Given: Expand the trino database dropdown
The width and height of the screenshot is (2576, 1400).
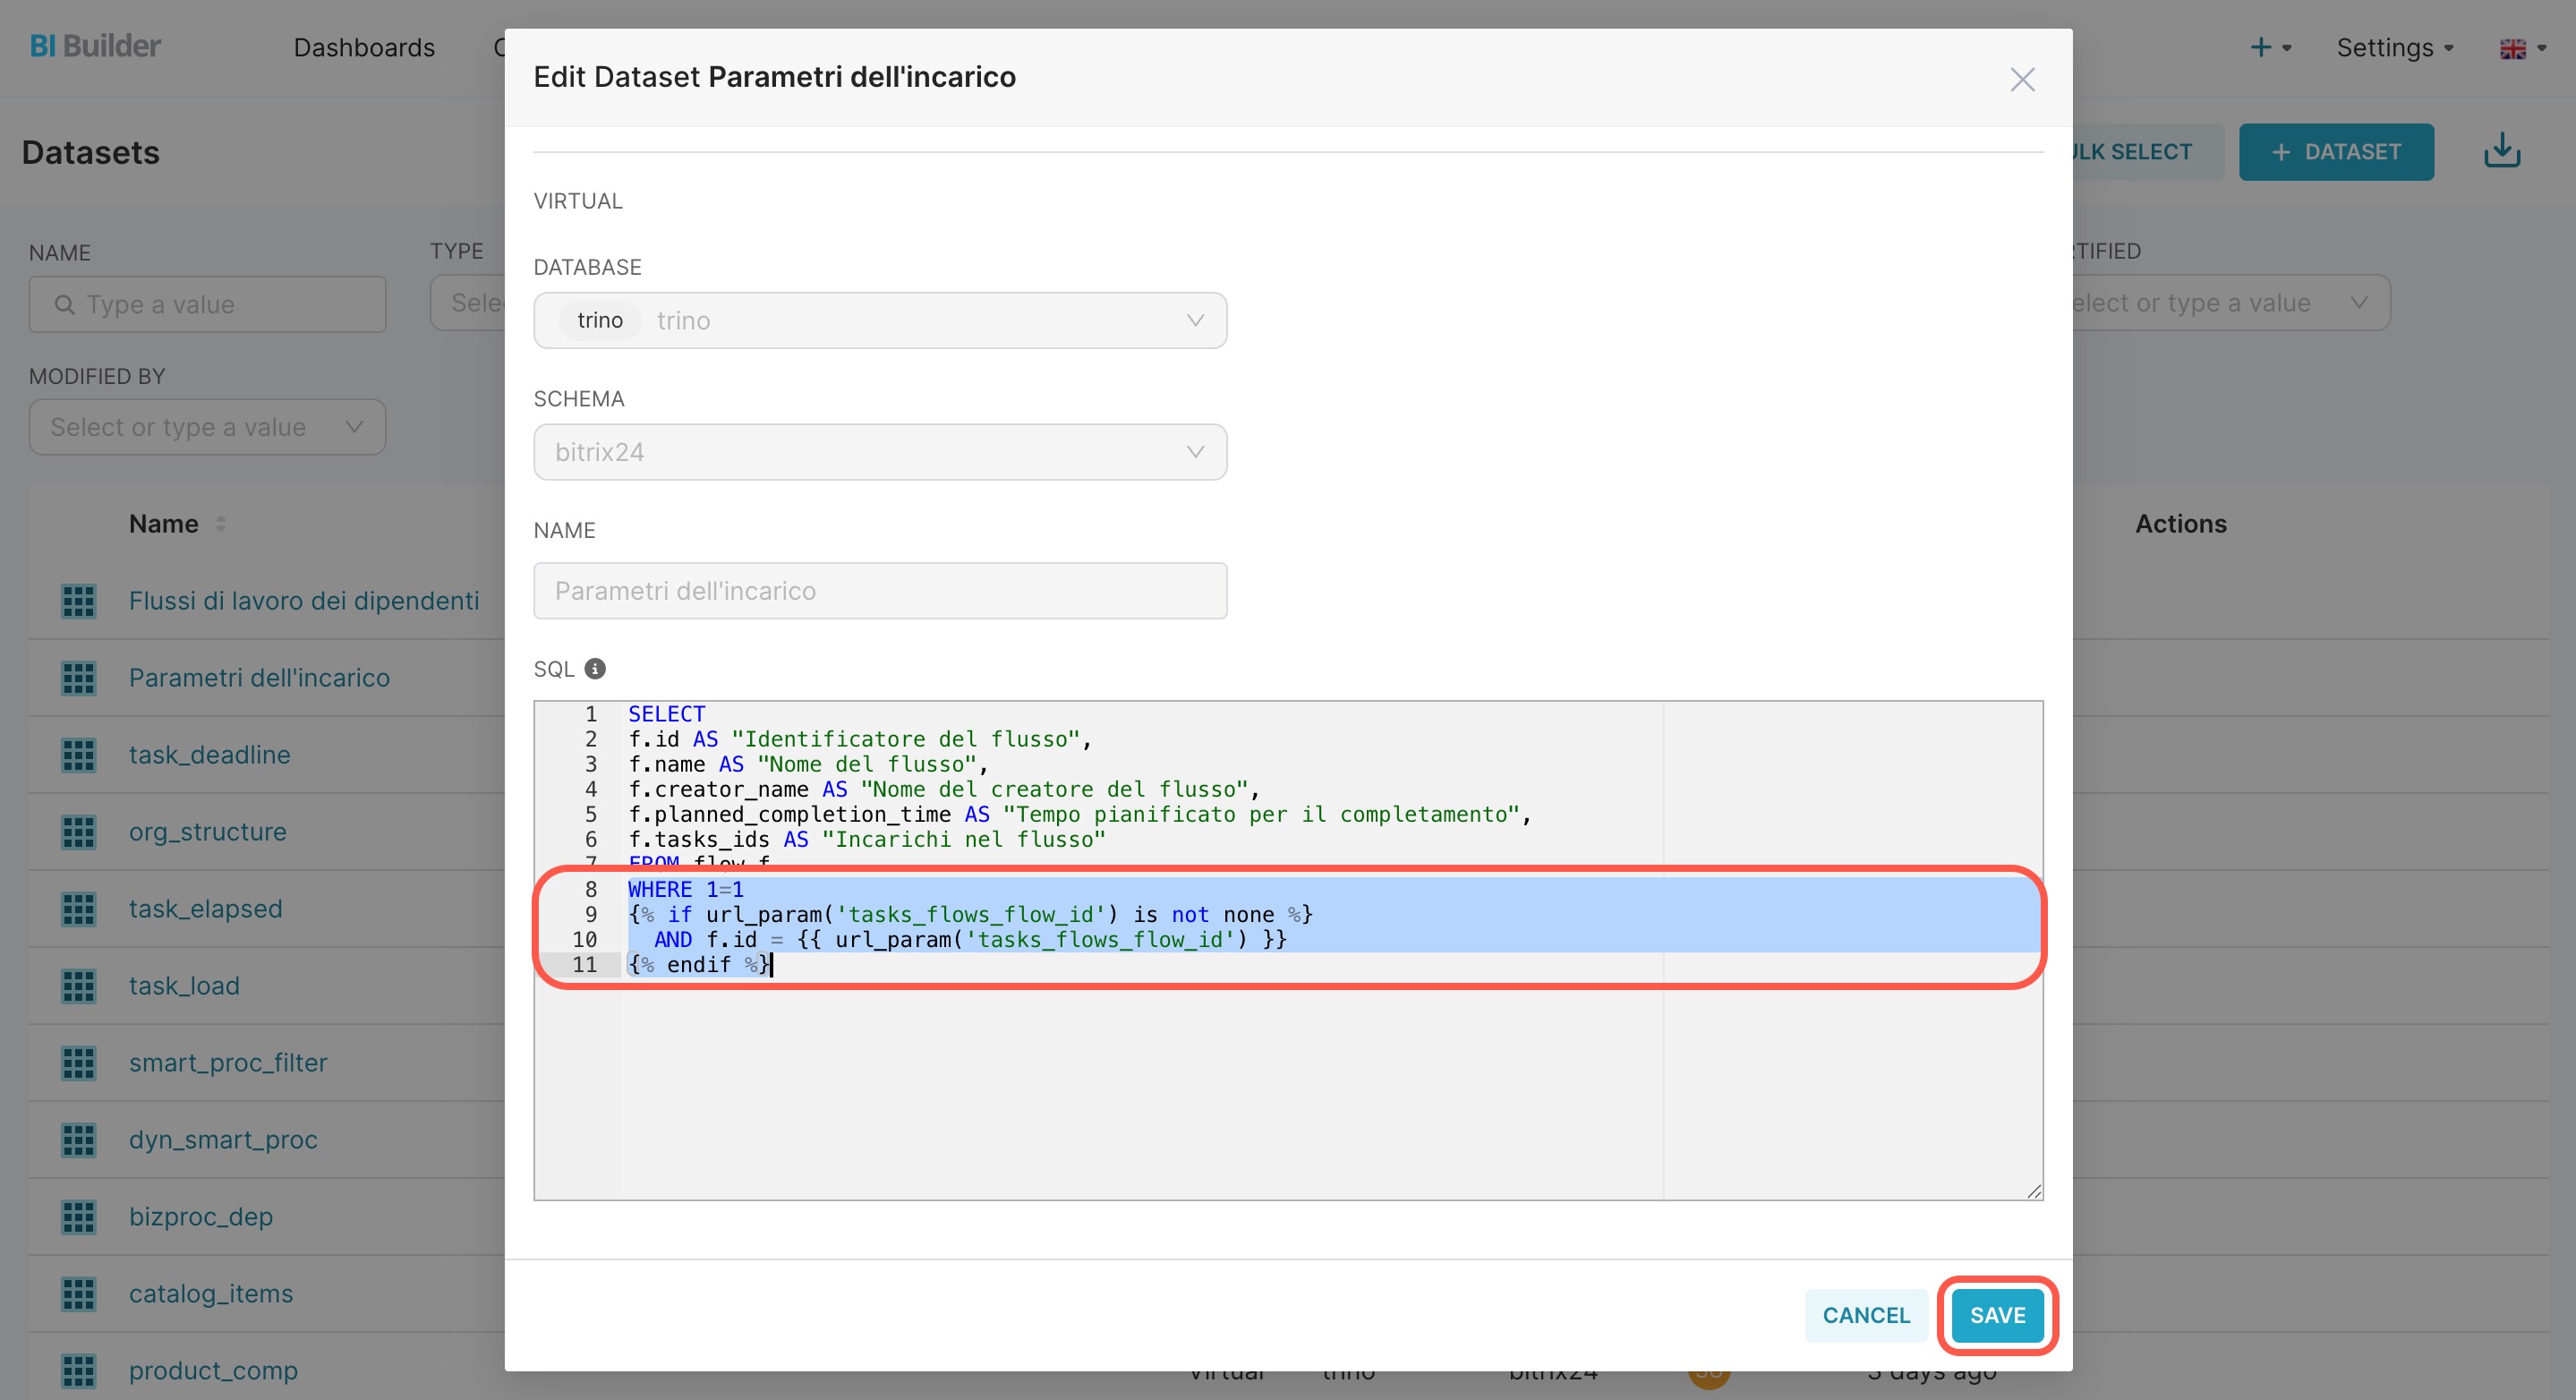Looking at the screenshot, I should tap(1194, 320).
